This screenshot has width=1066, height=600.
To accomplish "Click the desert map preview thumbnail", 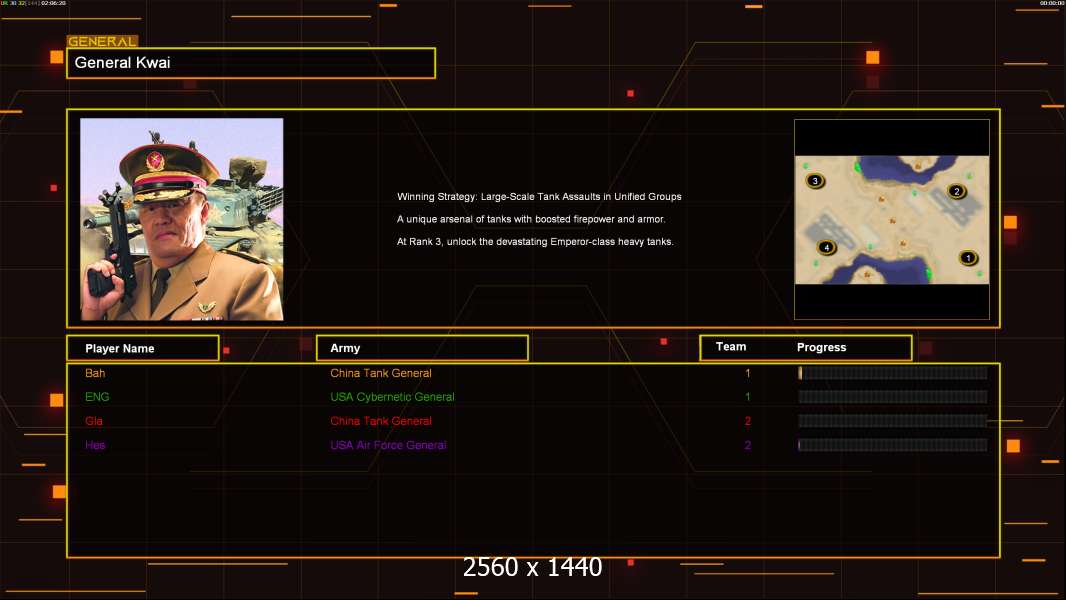I will [892, 219].
